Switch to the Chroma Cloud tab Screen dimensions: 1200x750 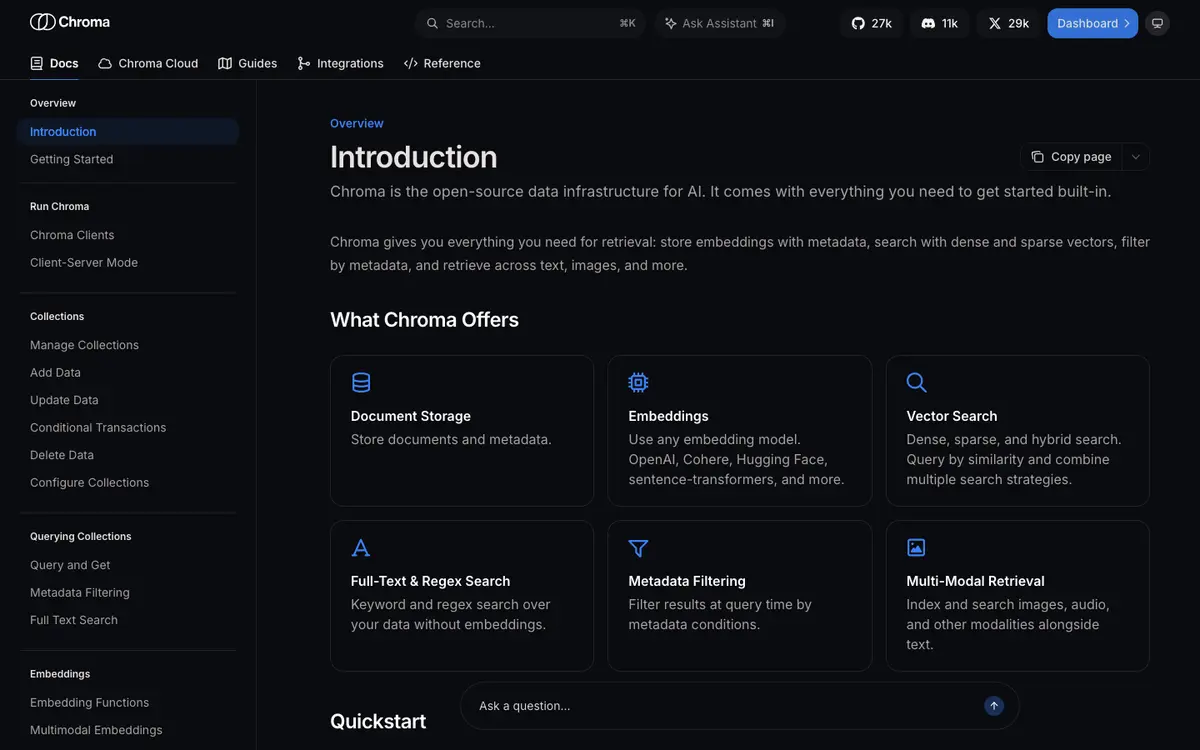pyautogui.click(x=148, y=63)
